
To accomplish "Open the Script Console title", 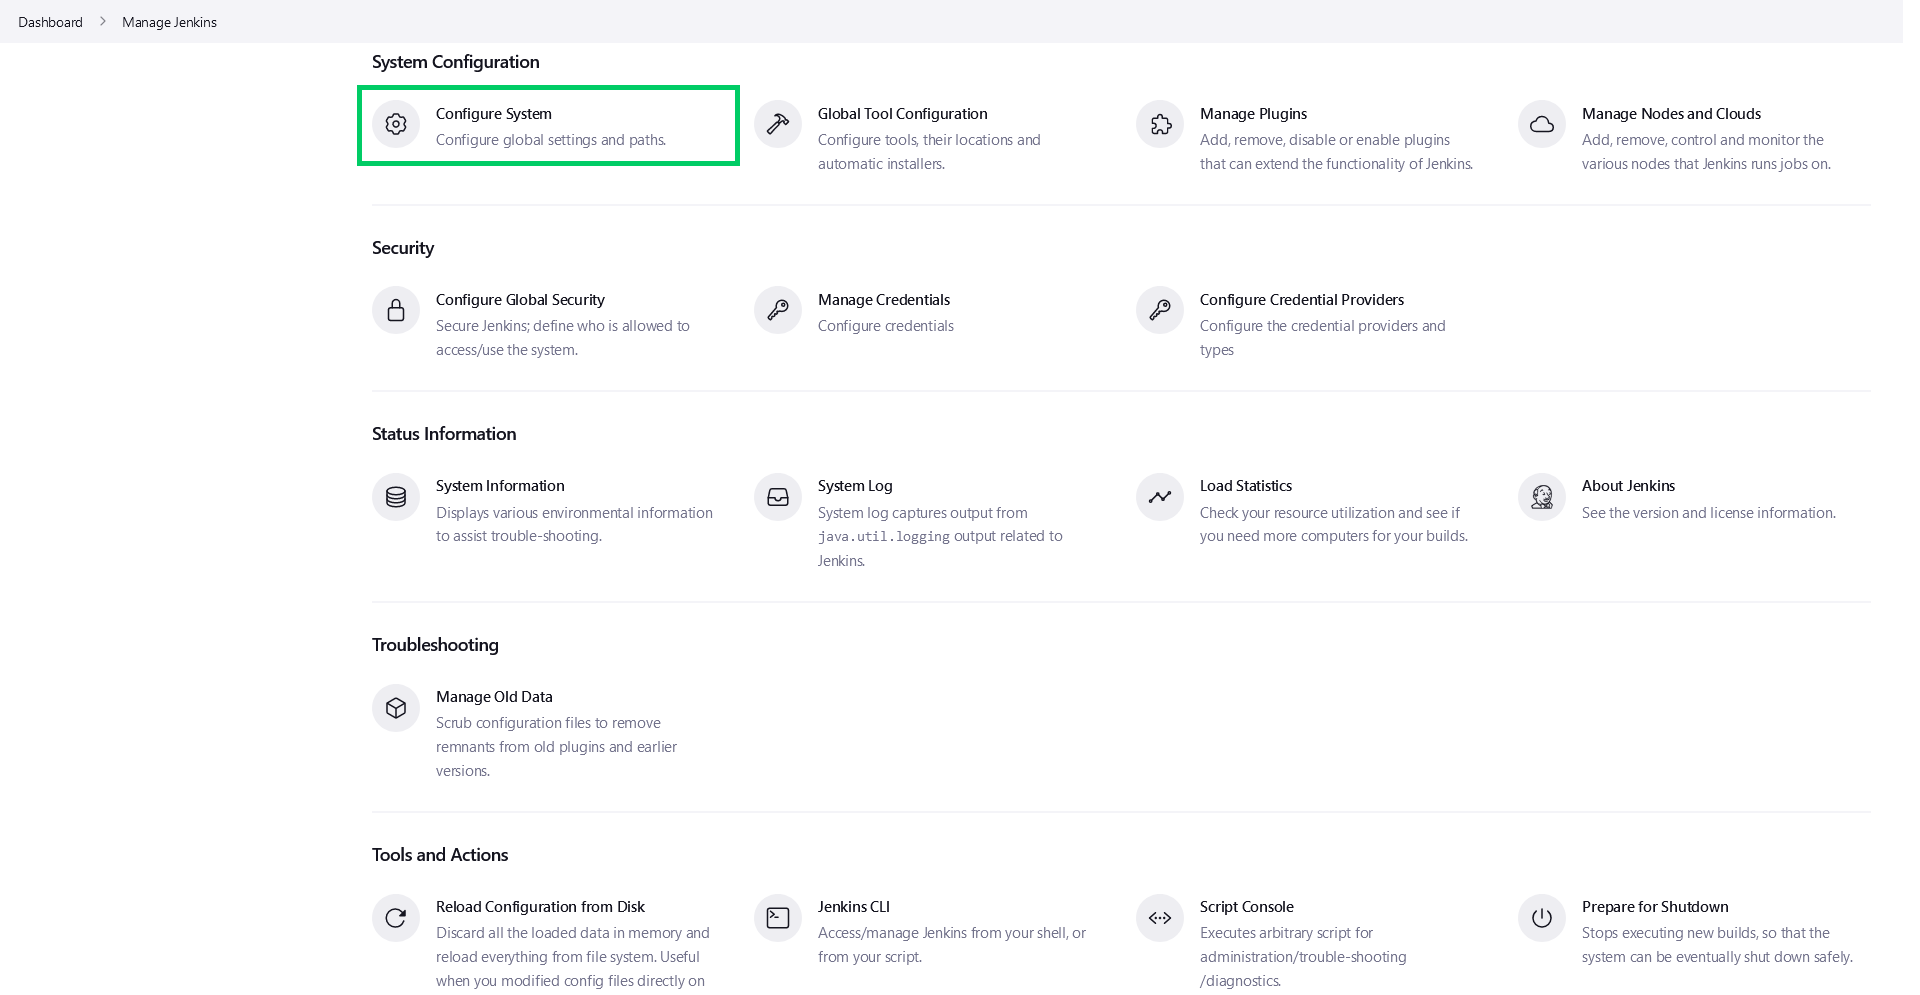I will [1247, 907].
